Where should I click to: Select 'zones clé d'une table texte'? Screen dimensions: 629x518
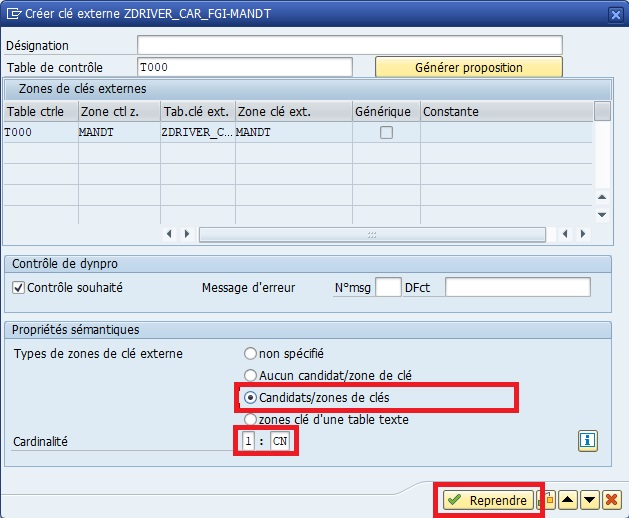250,419
